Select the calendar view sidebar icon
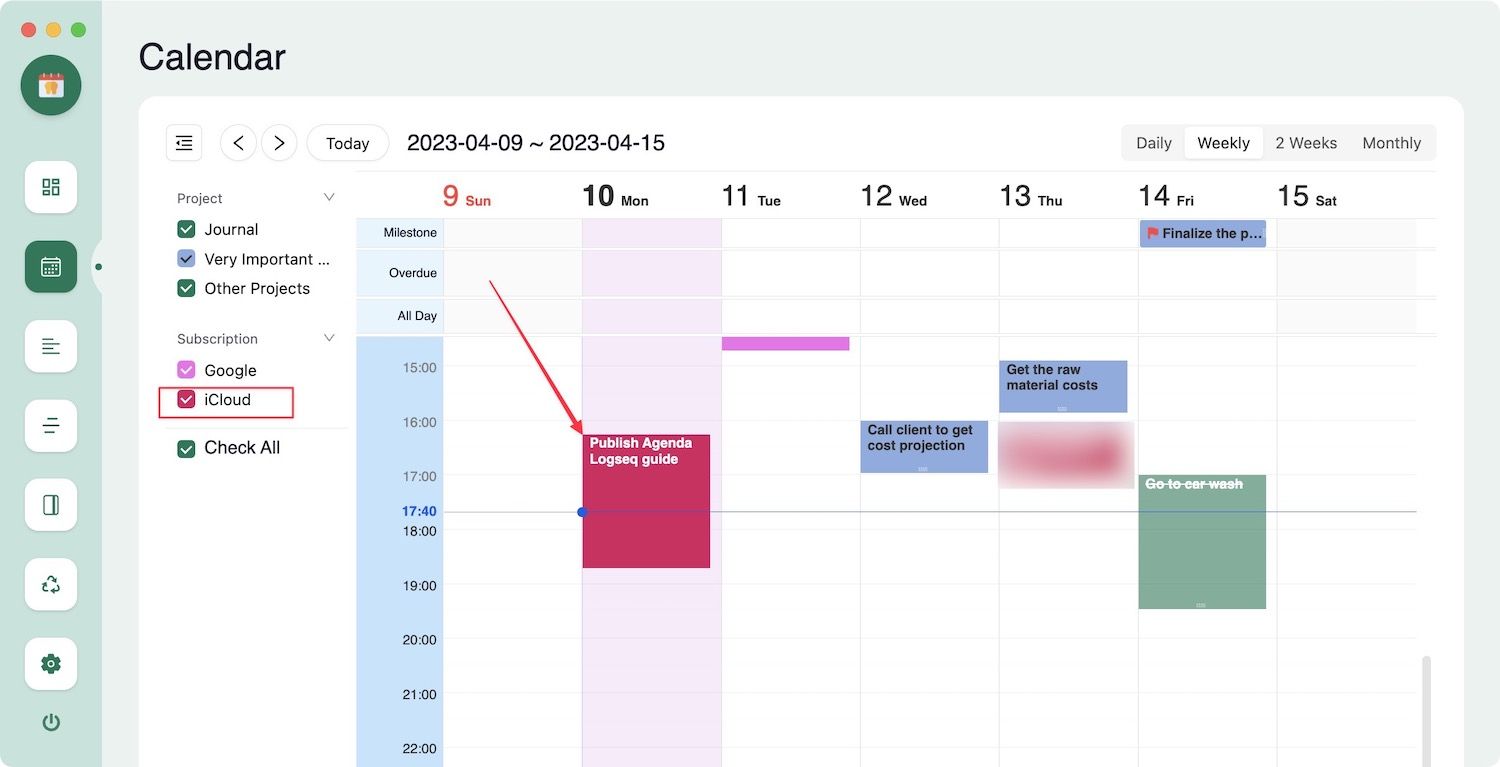Viewport: 1500px width, 767px height. click(51, 267)
